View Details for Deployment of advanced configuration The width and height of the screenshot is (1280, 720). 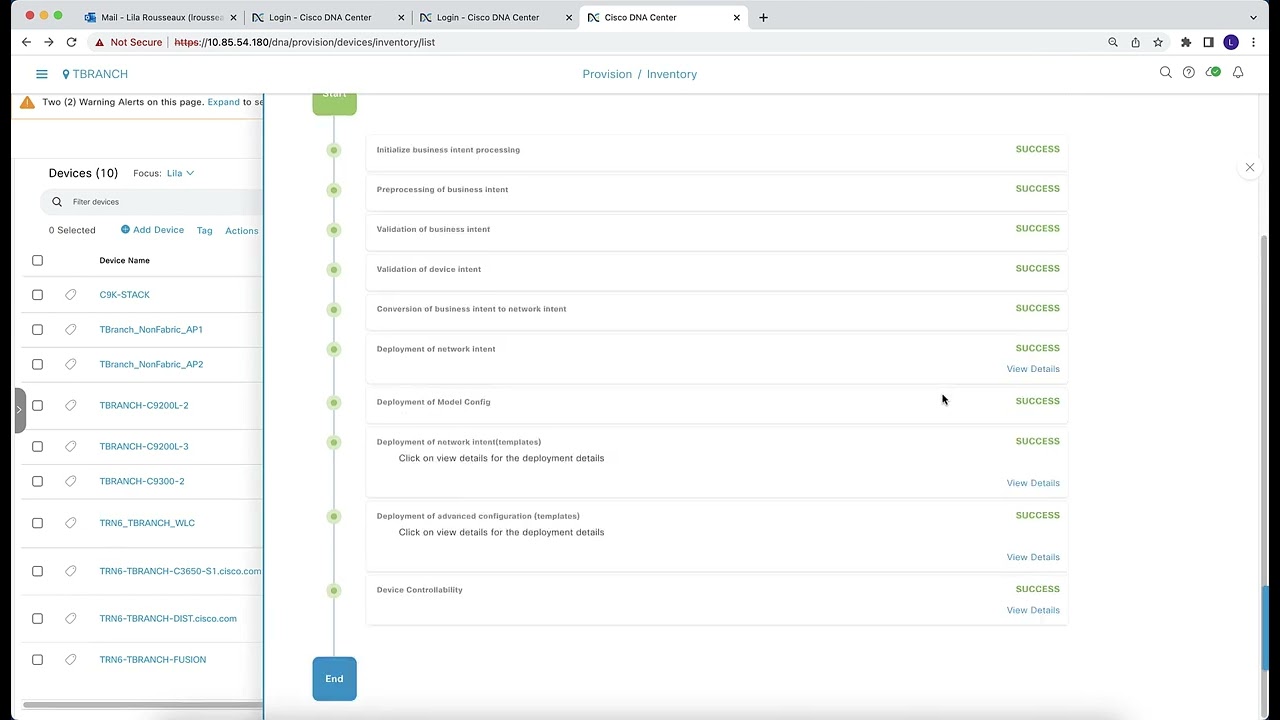(1033, 557)
